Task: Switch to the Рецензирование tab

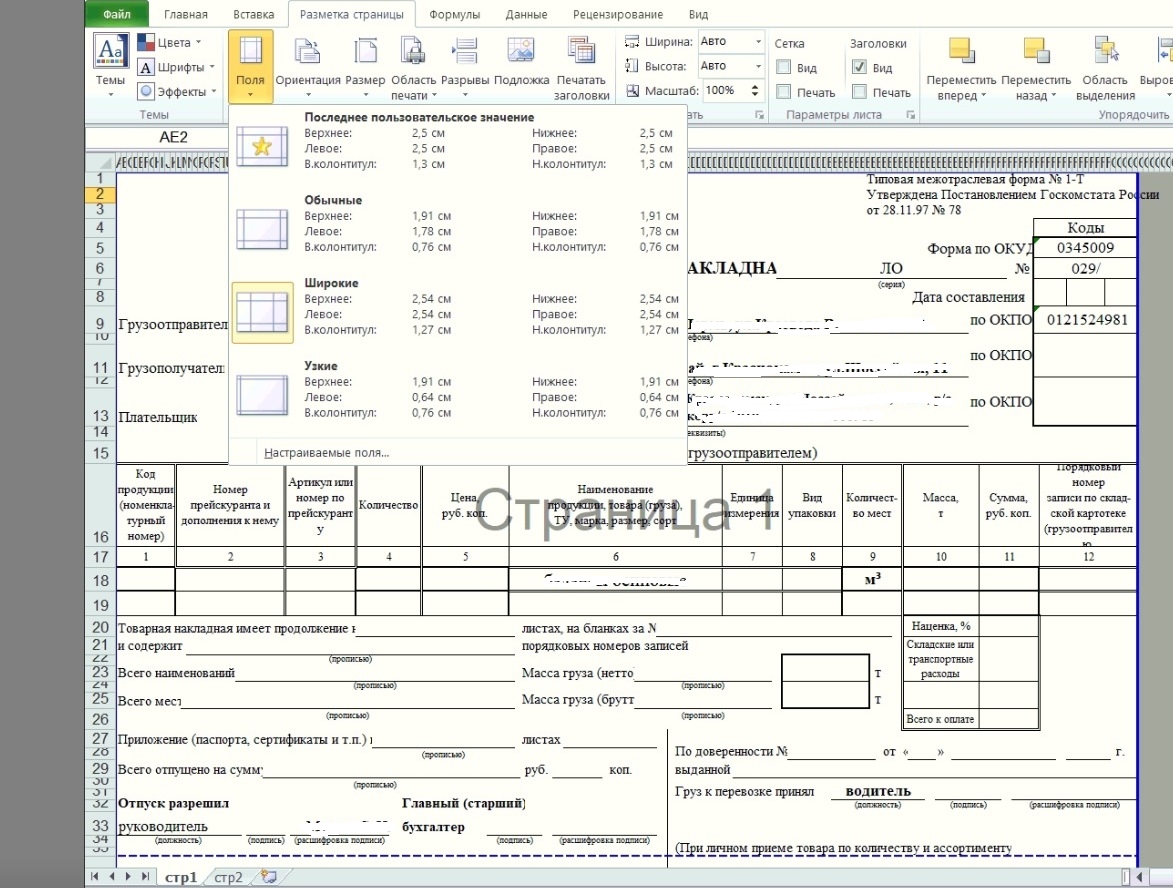Action: pos(618,14)
